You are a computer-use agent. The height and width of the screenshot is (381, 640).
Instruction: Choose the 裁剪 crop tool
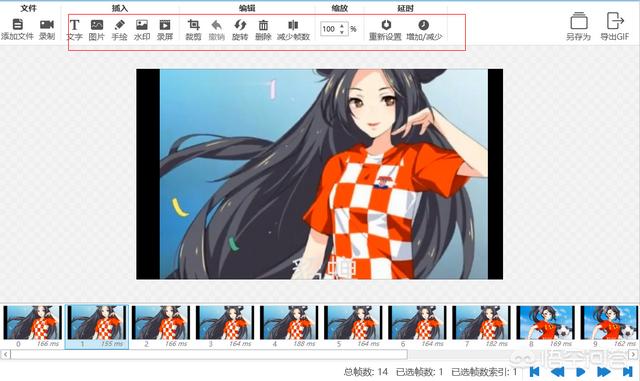click(x=193, y=29)
